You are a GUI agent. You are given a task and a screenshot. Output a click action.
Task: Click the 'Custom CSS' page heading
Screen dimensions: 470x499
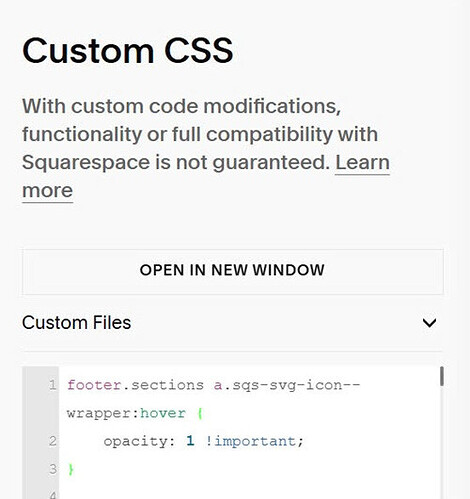pyautogui.click(x=128, y=50)
